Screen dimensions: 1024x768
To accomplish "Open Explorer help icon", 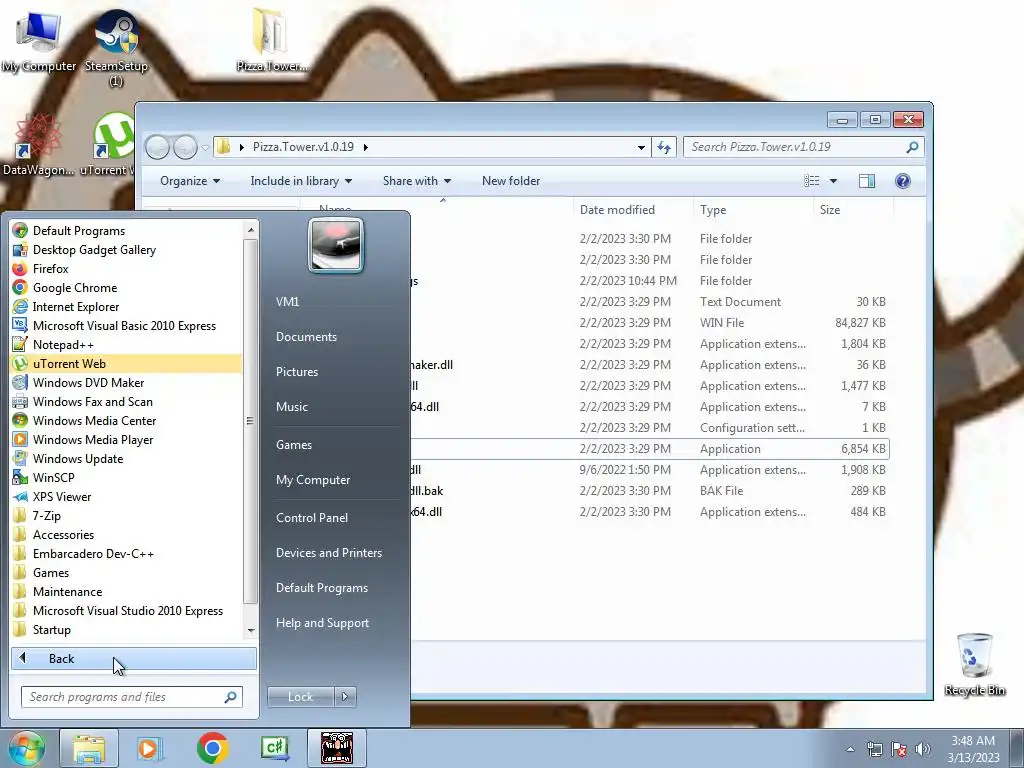I will [x=903, y=181].
